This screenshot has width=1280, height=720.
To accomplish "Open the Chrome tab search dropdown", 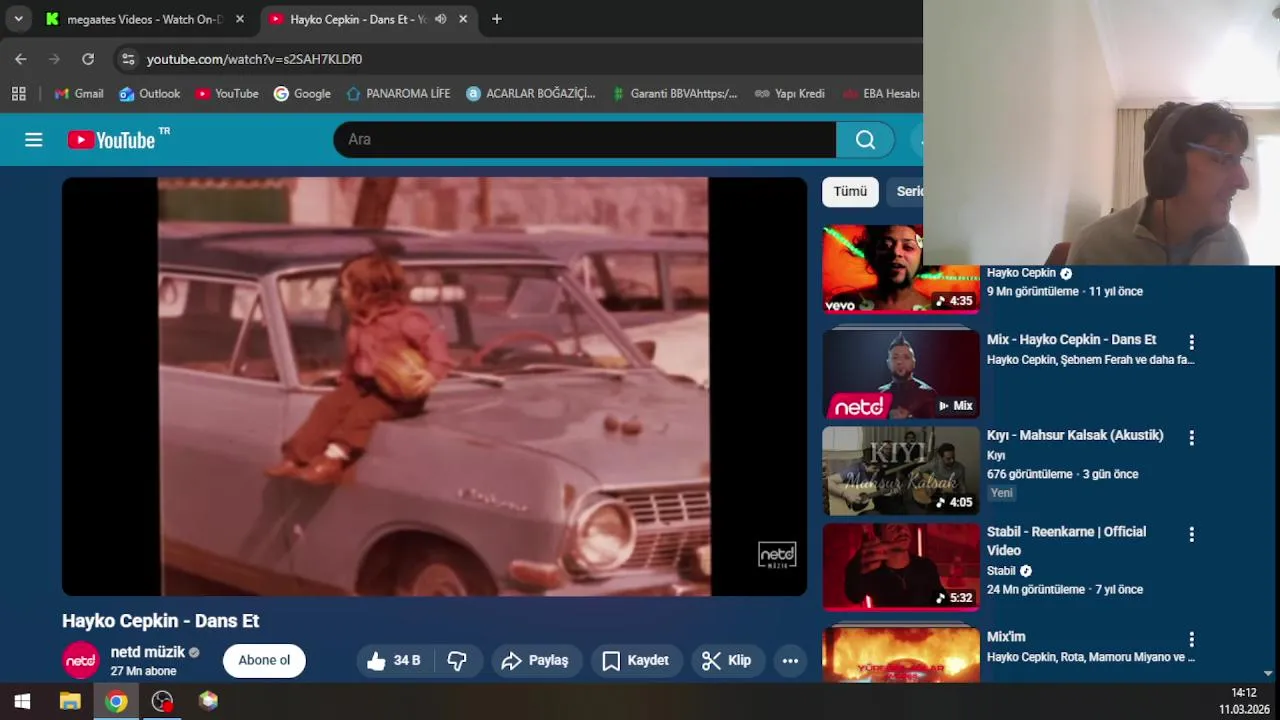I will pos(18,19).
